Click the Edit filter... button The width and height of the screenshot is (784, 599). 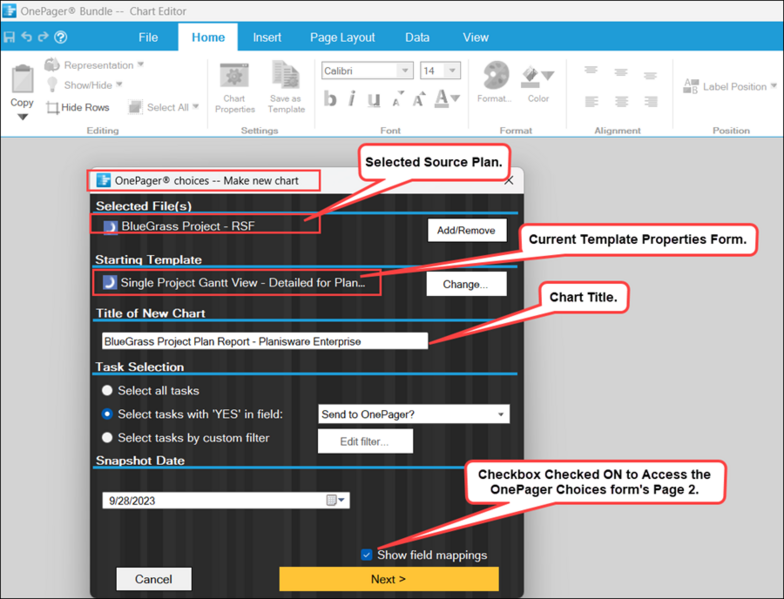click(365, 442)
